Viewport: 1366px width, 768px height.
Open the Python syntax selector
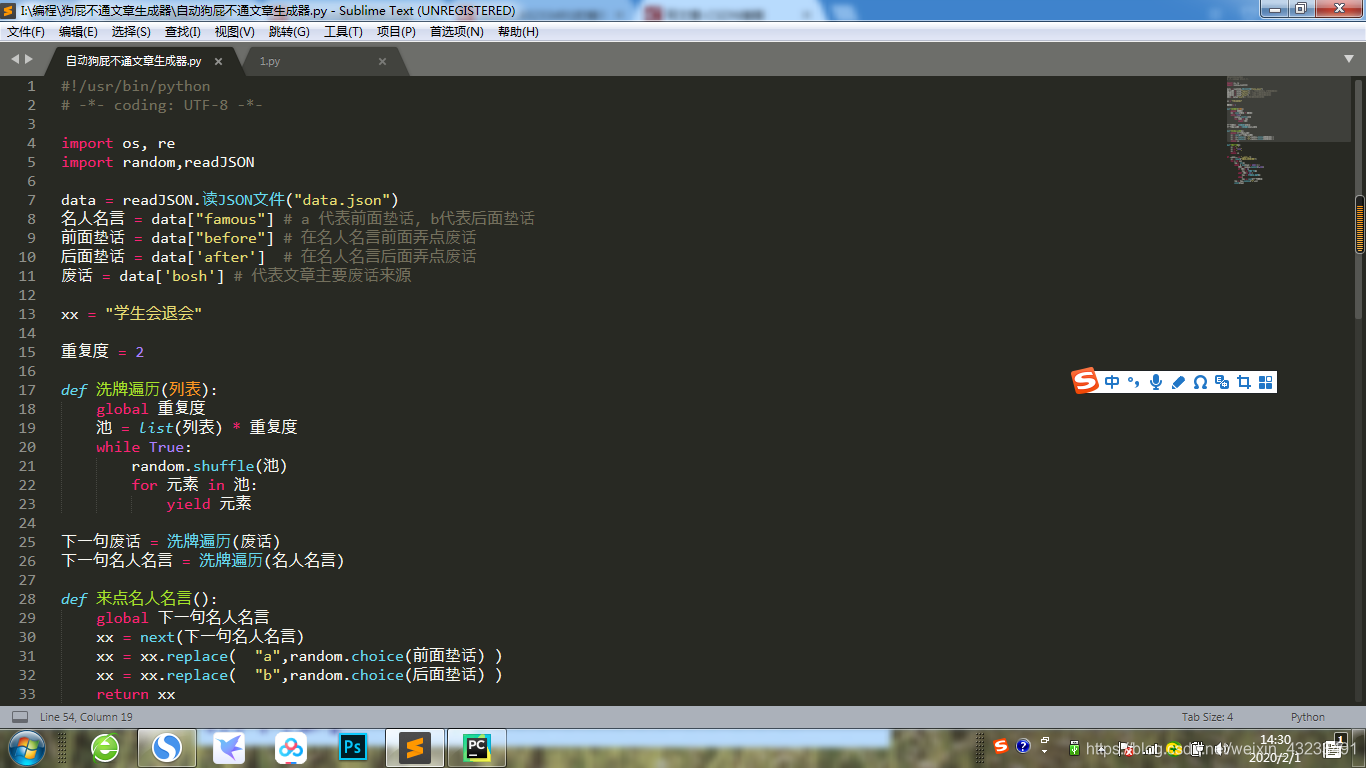(1307, 717)
